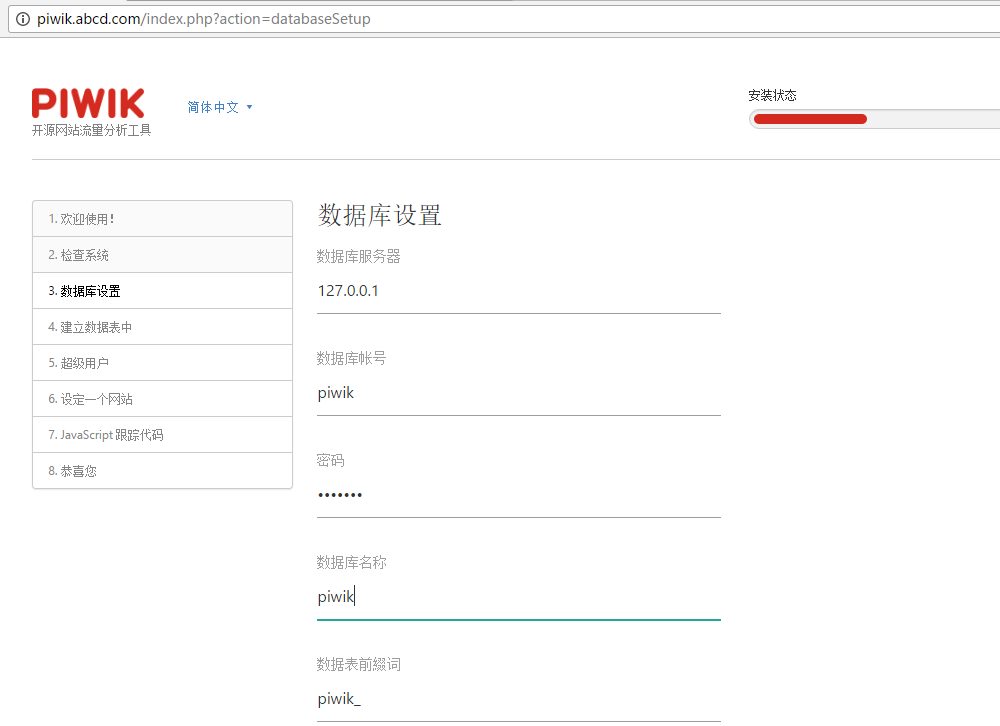Click the 数据库帐号 input field
This screenshot has width=1000, height=726.
(x=518, y=394)
